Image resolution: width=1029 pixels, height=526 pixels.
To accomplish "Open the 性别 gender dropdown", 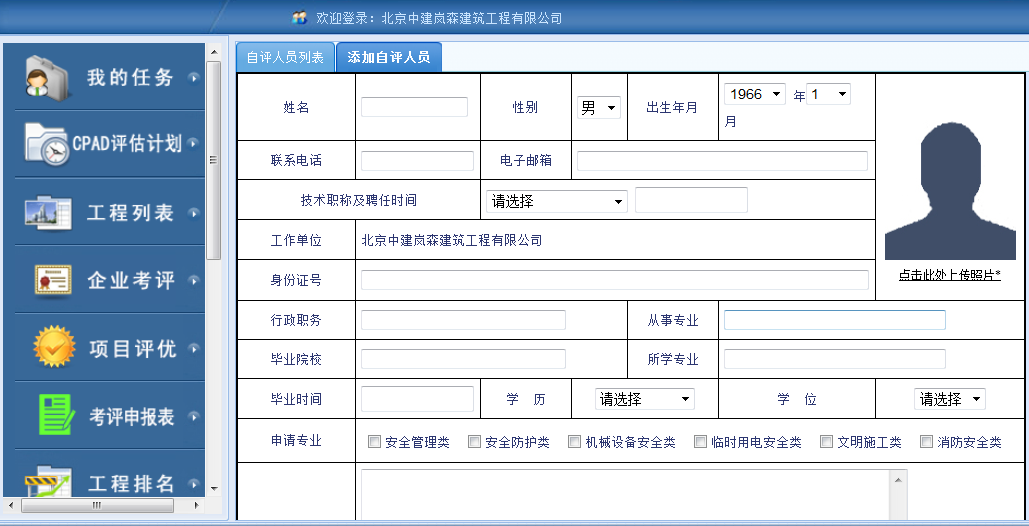I will (x=599, y=108).
